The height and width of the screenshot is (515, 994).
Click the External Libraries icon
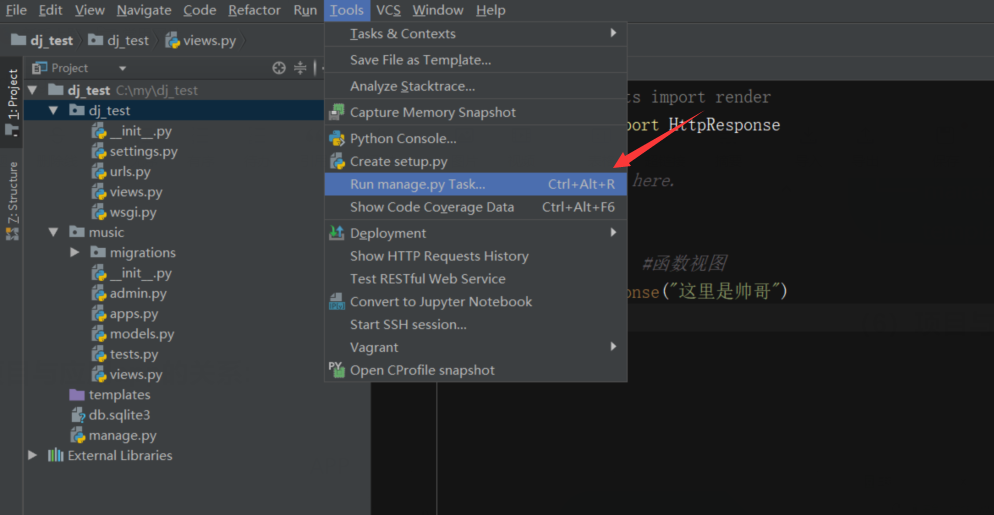[x=56, y=455]
